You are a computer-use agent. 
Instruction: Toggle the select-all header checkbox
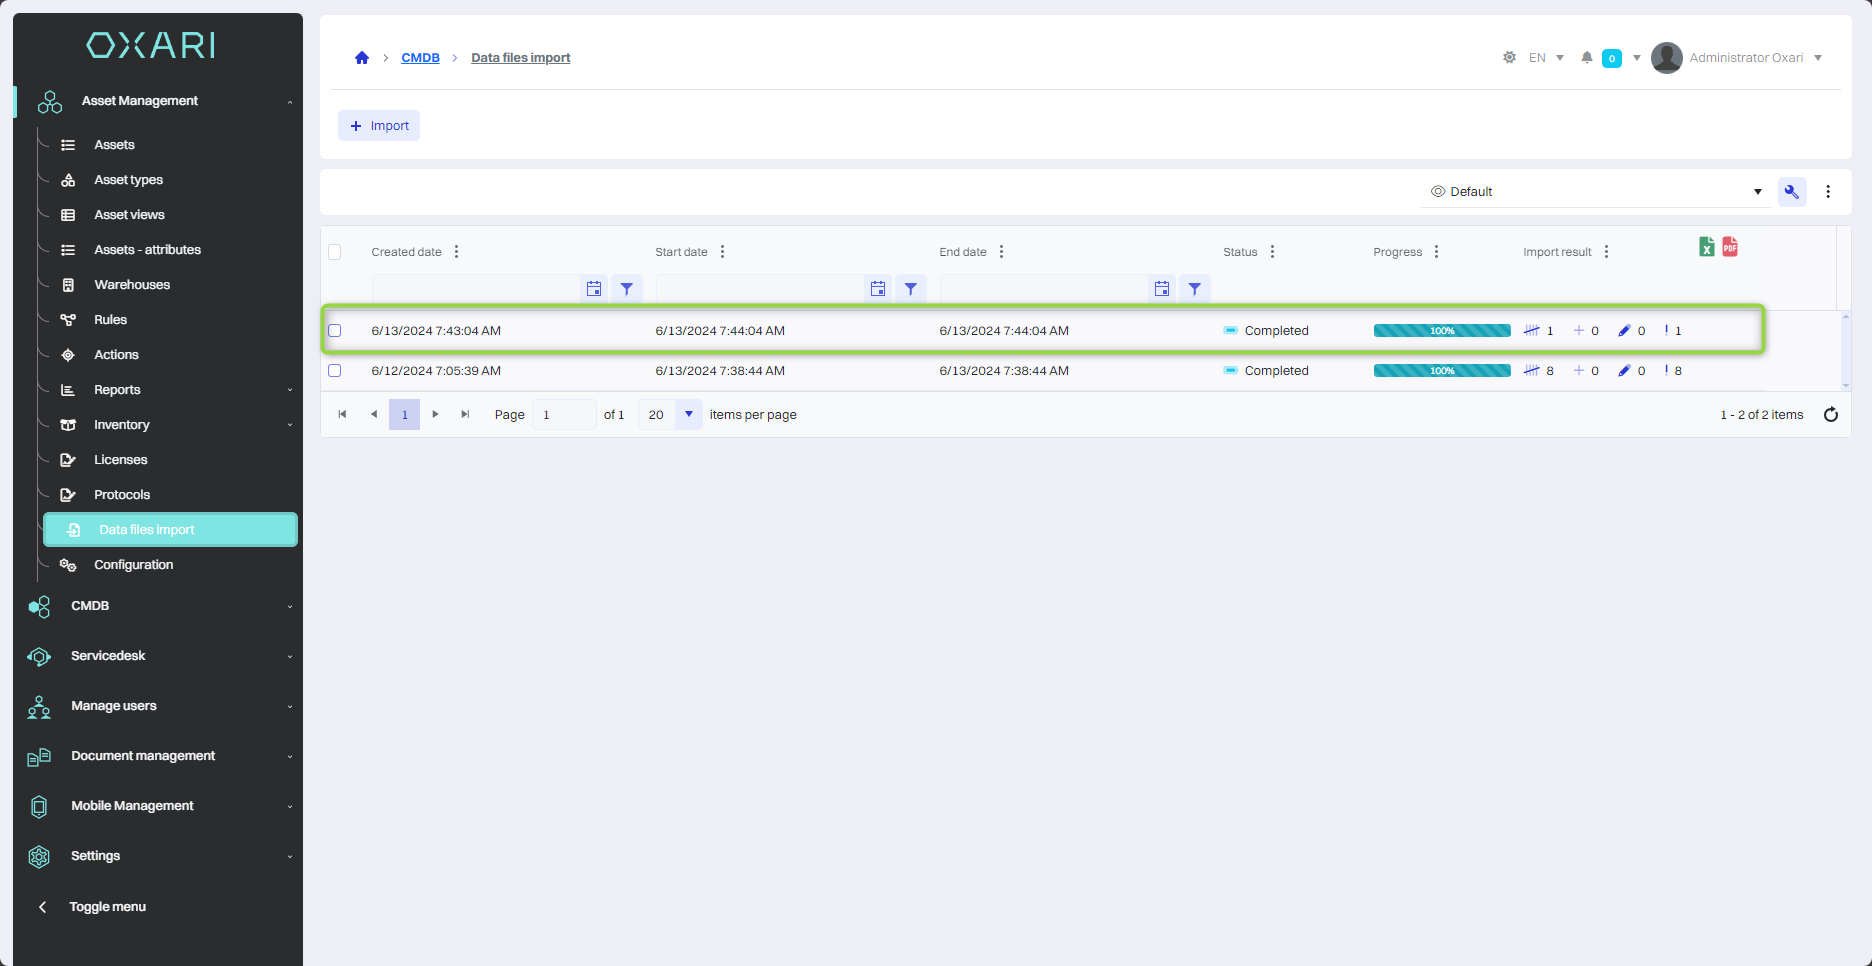pyautogui.click(x=335, y=252)
